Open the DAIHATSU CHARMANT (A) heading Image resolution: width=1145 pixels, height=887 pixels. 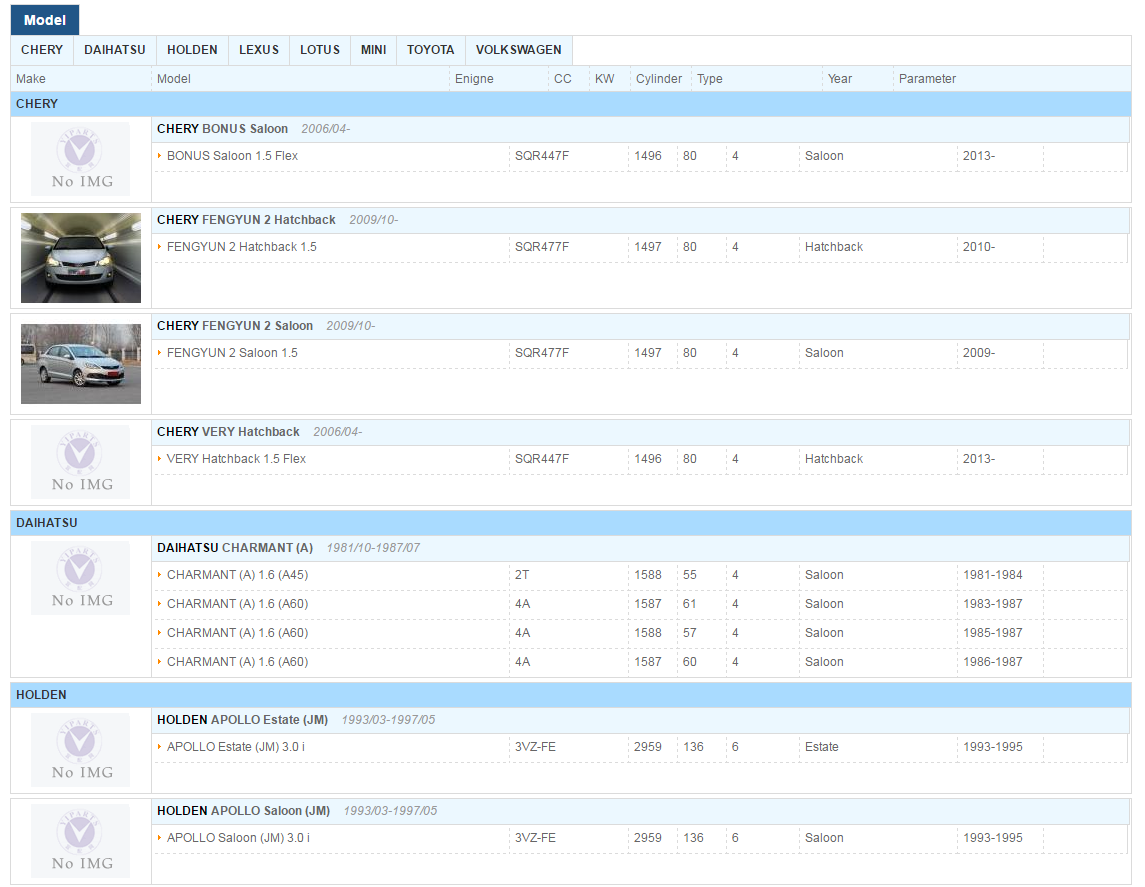tap(234, 548)
